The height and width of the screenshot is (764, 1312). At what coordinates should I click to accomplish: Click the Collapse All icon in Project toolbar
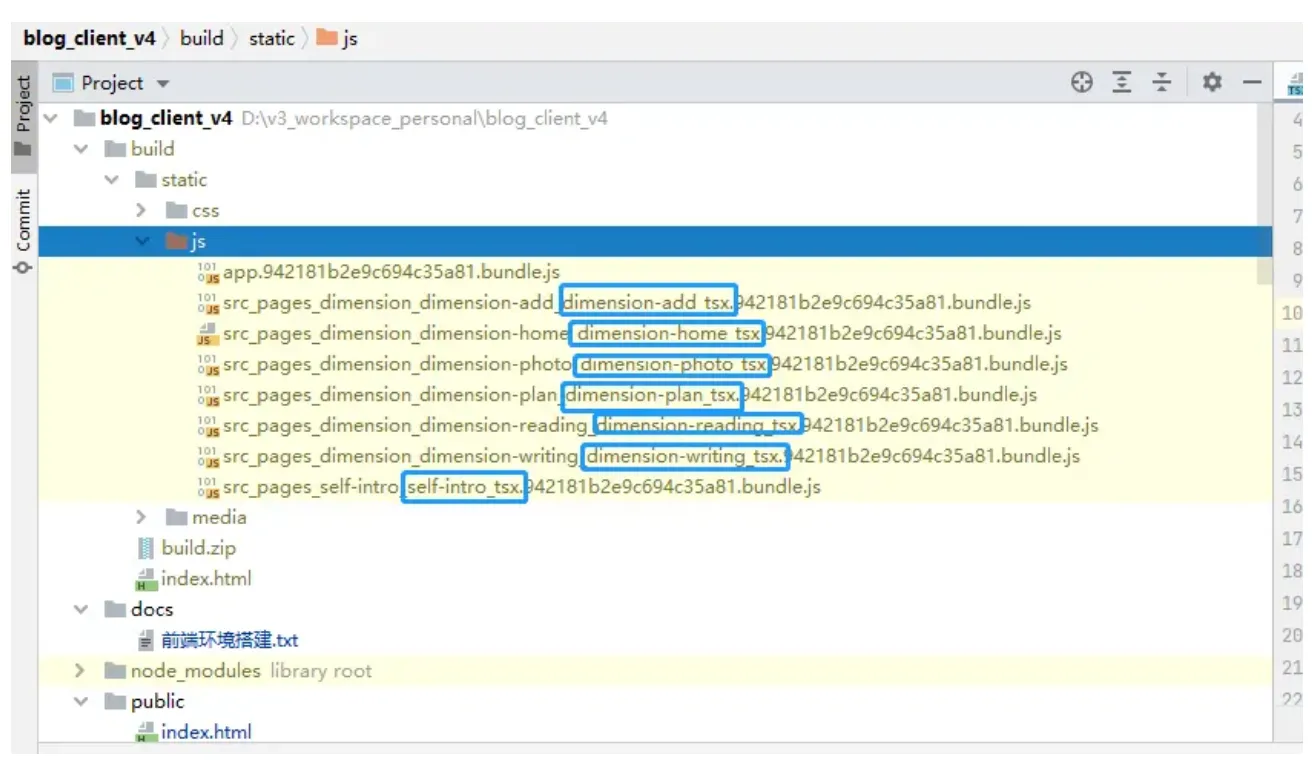(1161, 83)
